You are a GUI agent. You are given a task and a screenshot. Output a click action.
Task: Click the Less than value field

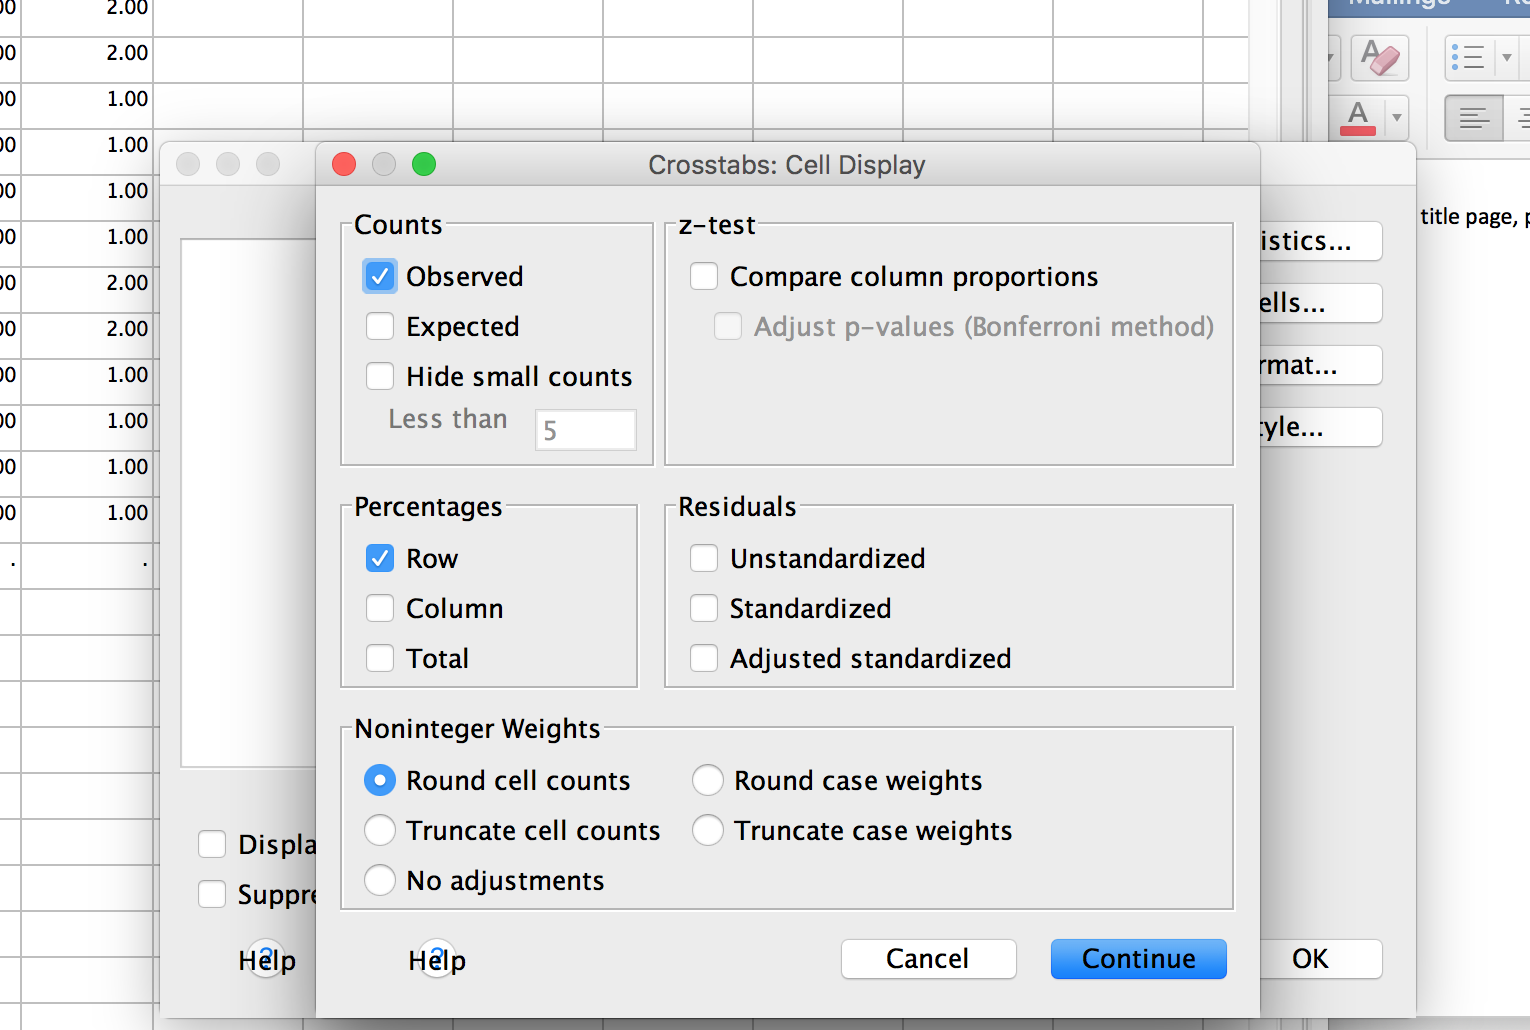[x=586, y=430]
